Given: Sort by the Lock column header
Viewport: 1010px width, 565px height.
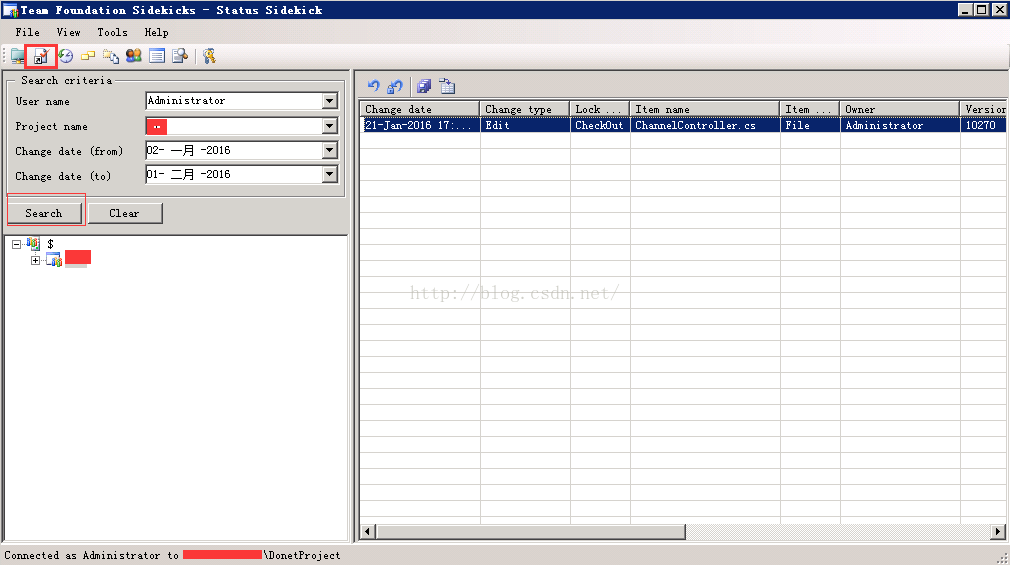Looking at the screenshot, I should pos(600,109).
